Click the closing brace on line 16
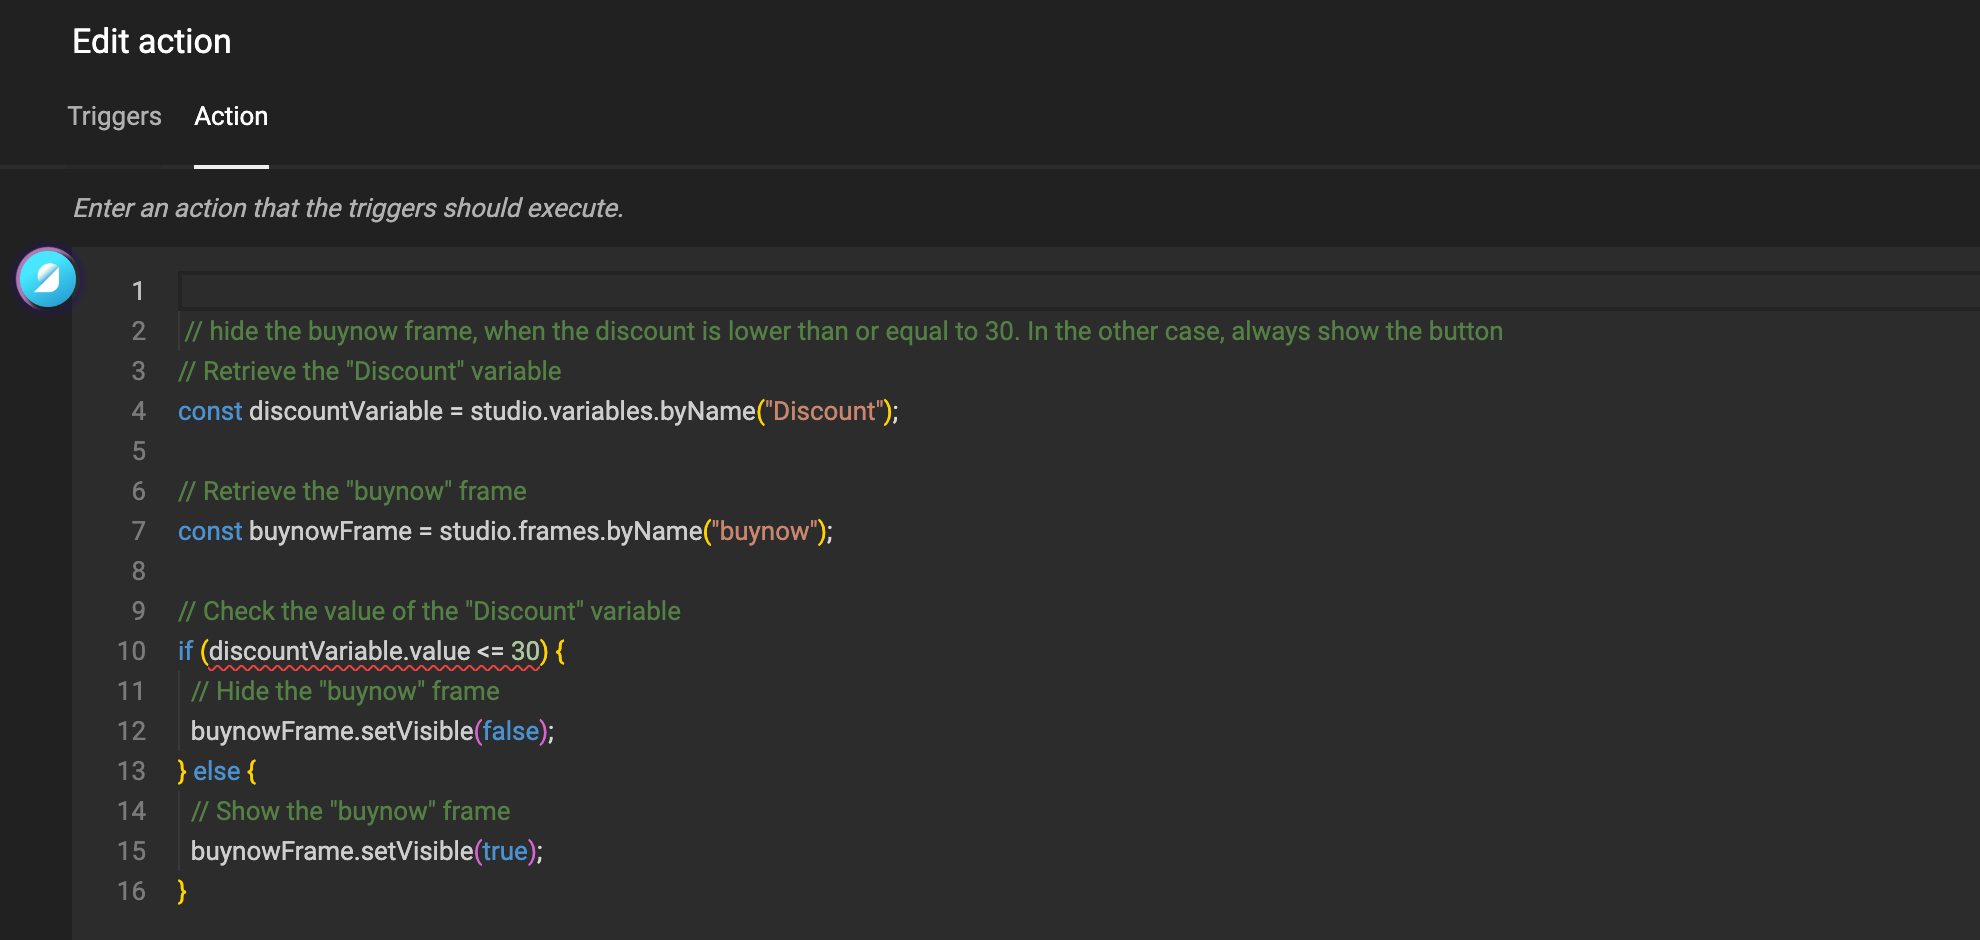Screen dimensions: 1980x940 click(x=182, y=891)
